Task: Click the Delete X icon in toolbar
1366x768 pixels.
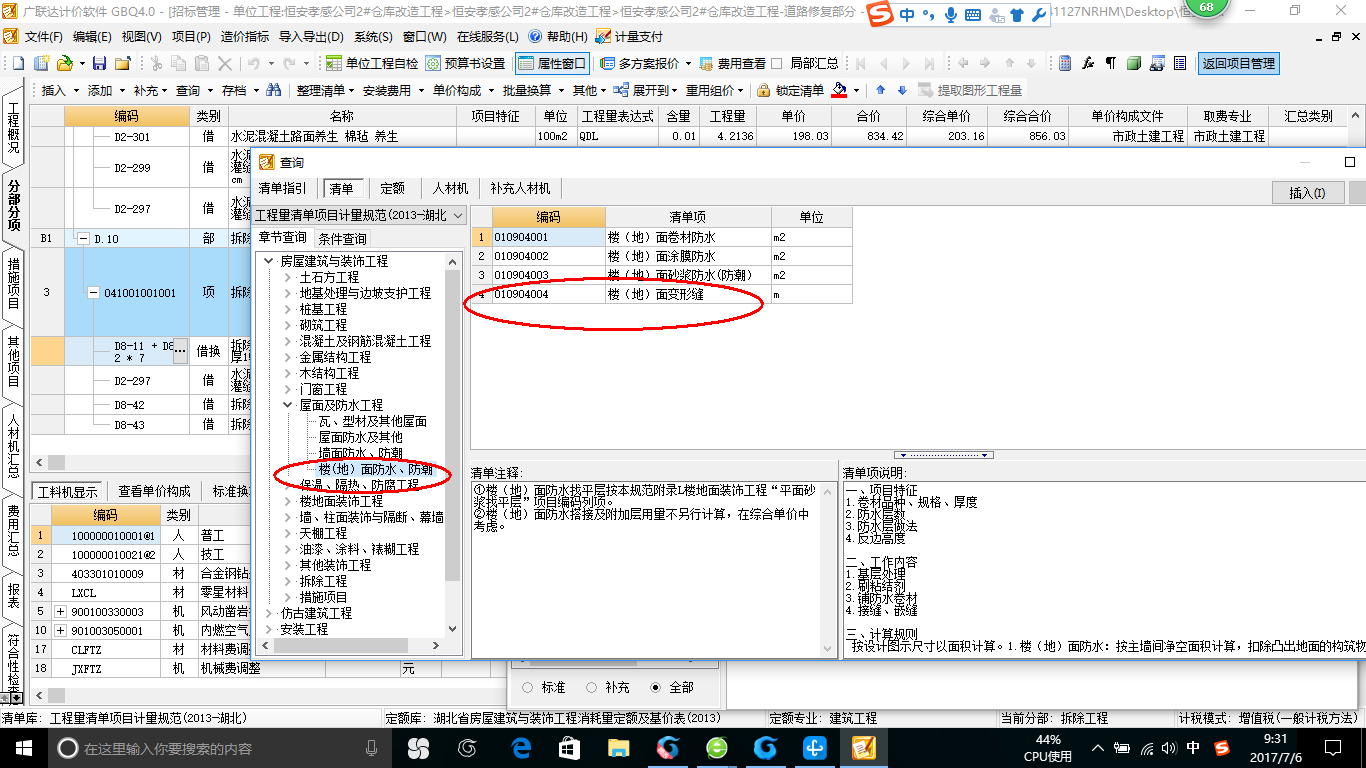Action: click(223, 63)
